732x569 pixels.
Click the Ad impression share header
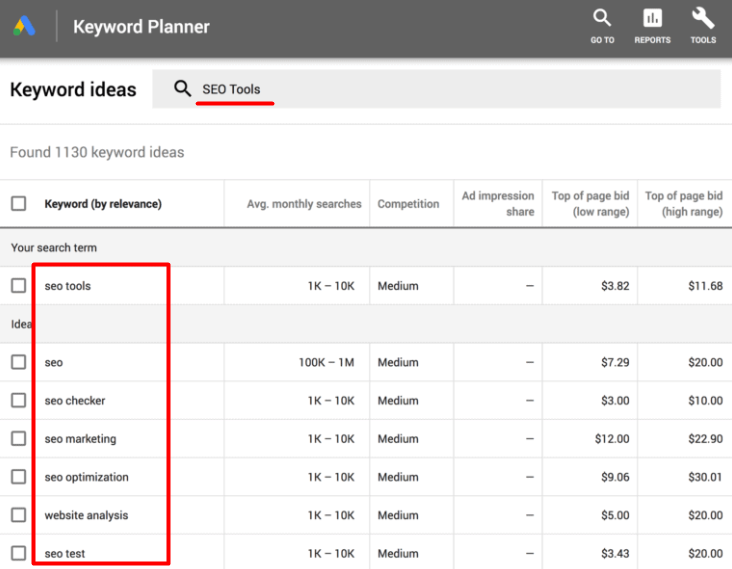pos(498,204)
